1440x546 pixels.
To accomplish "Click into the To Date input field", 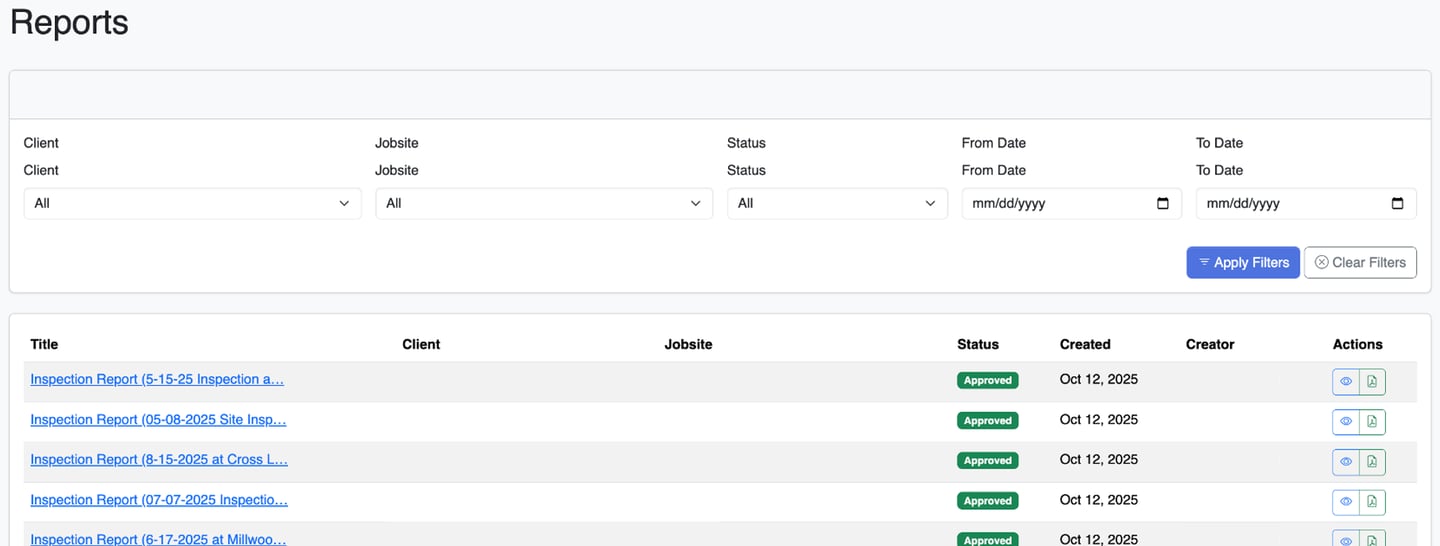I will coord(1306,203).
